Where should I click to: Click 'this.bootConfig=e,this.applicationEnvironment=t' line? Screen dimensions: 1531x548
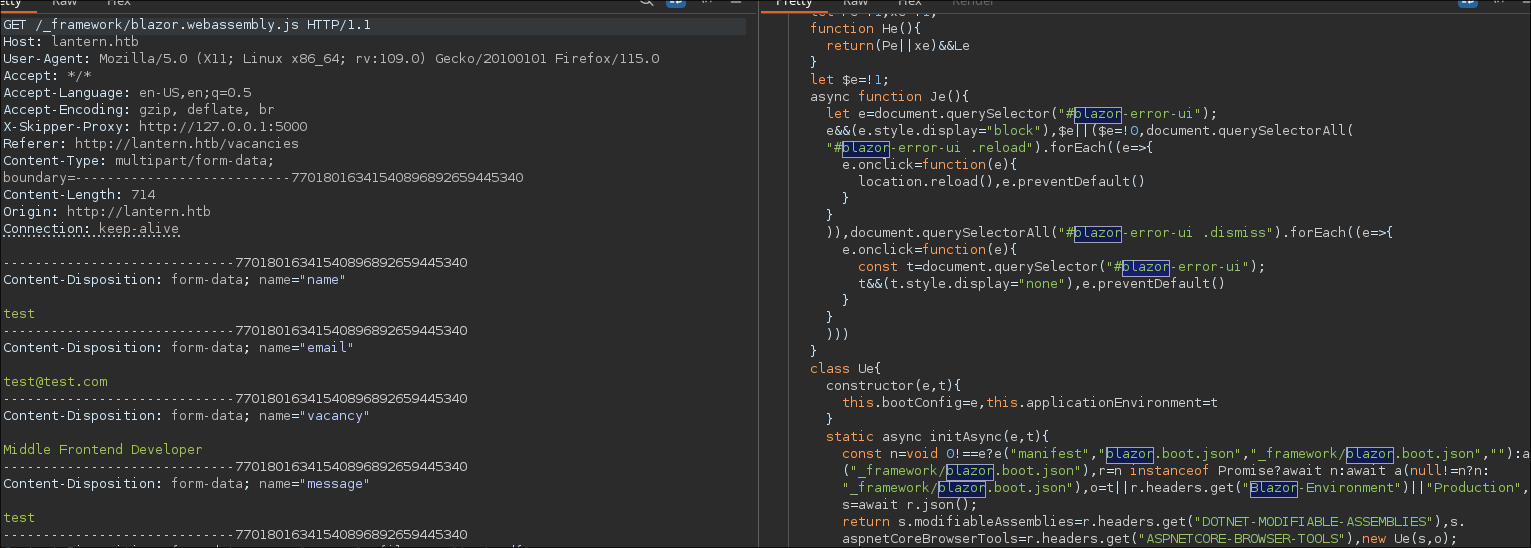(x=1029, y=403)
